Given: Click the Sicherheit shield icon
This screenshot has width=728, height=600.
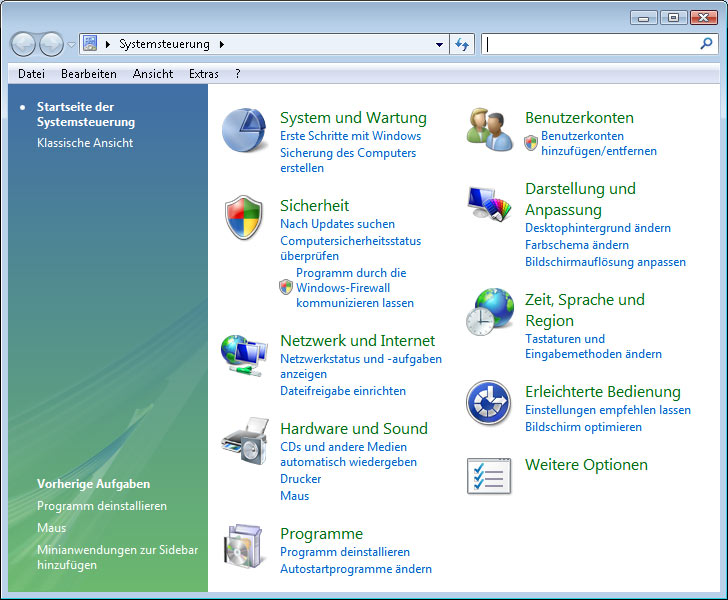Looking at the screenshot, I should [244, 217].
